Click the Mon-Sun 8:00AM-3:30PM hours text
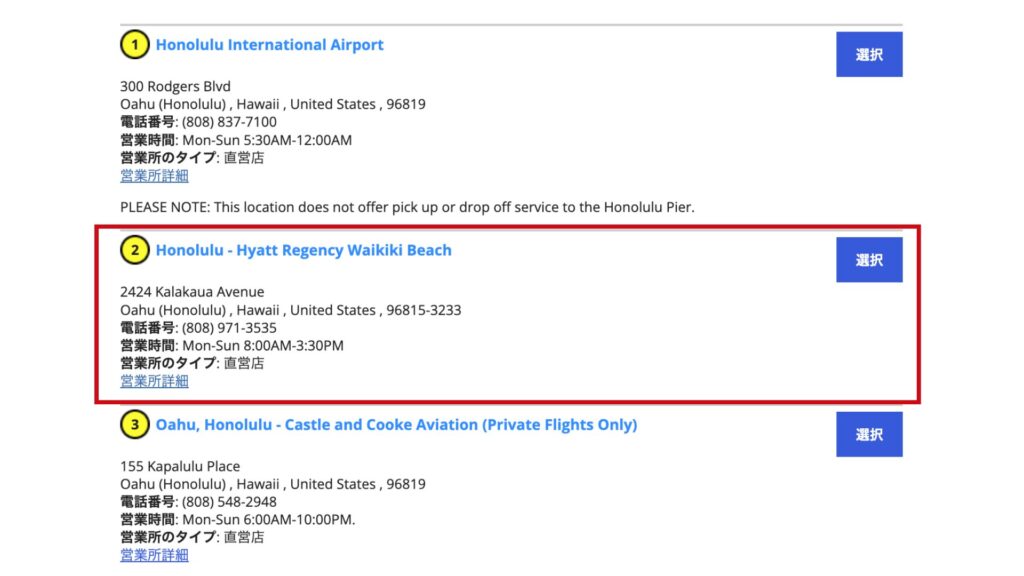 pyautogui.click(x=263, y=345)
